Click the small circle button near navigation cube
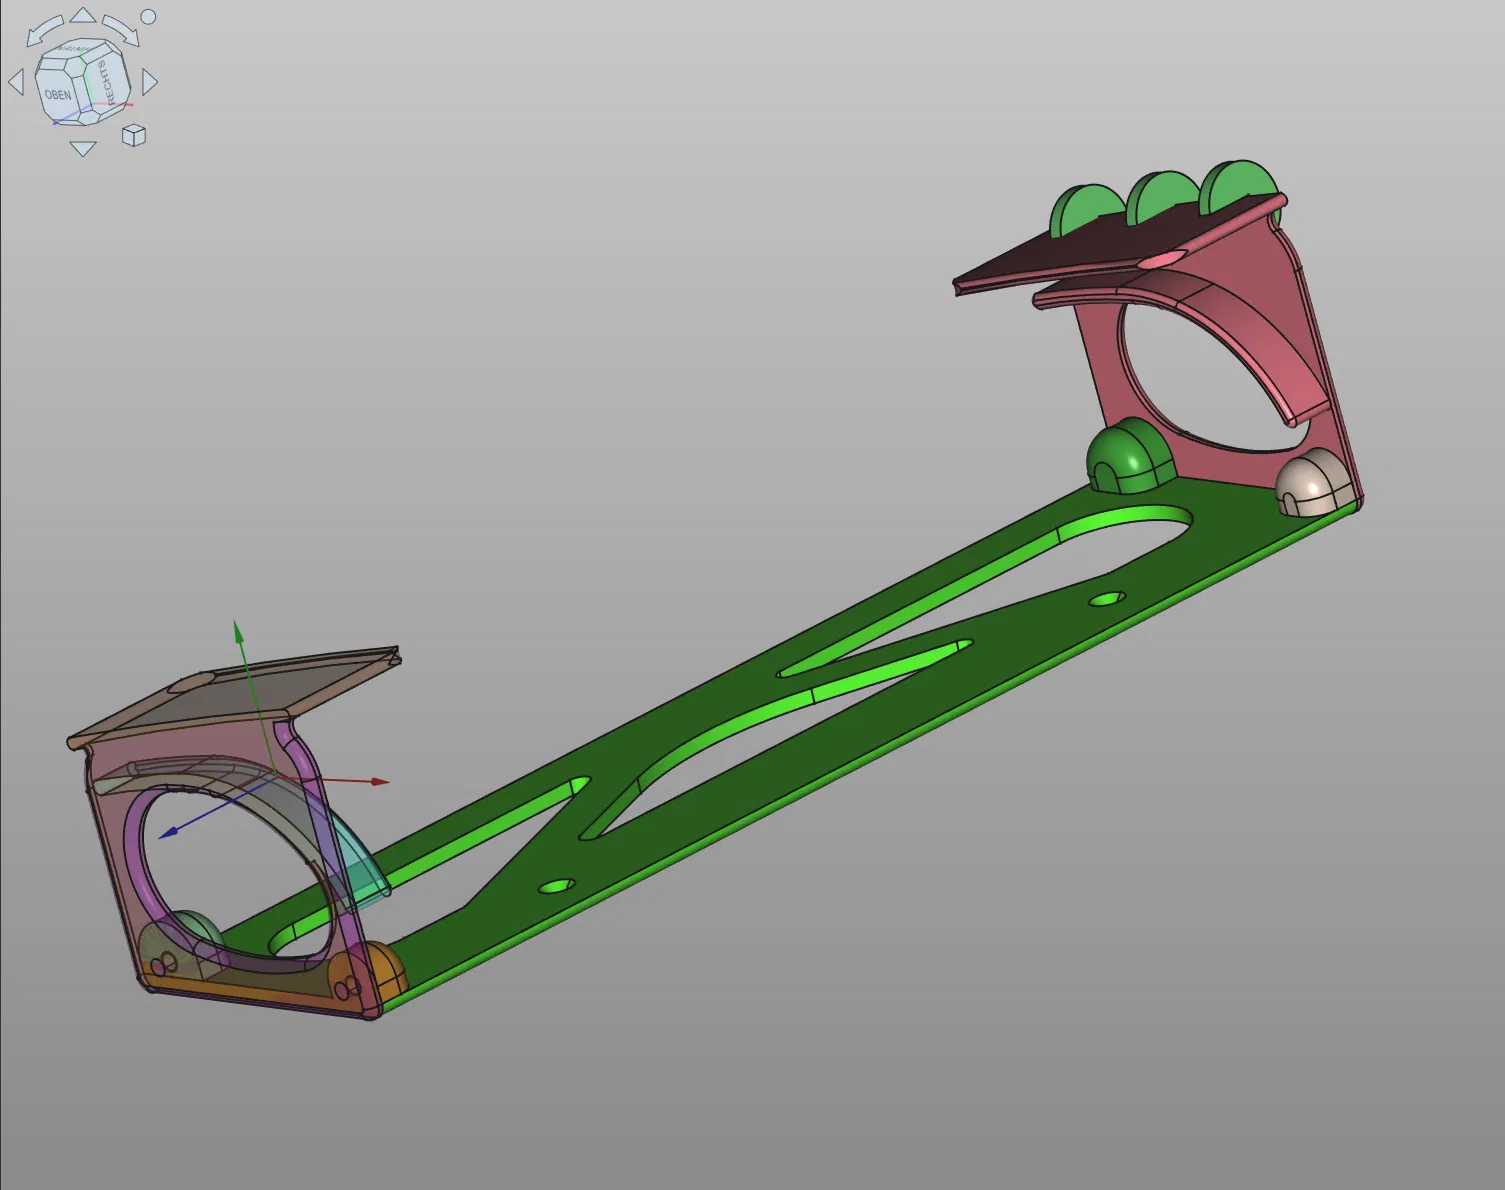 coord(148,16)
